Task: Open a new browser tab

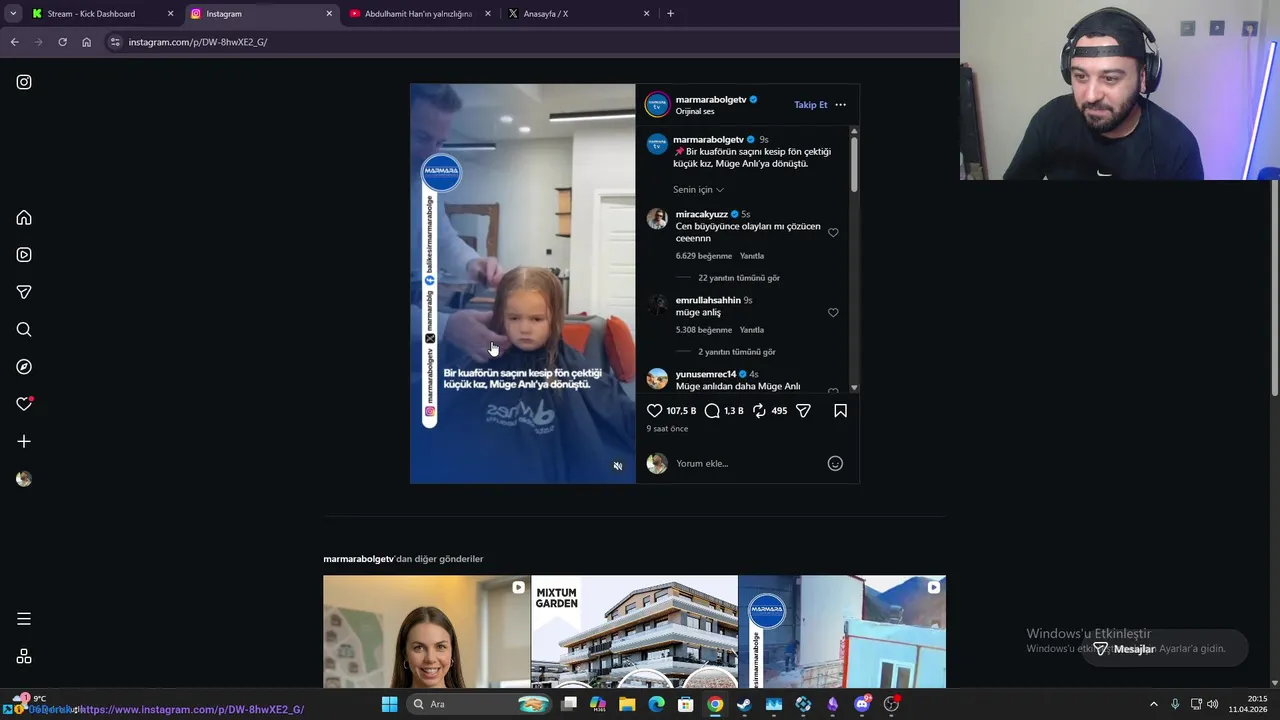Action: click(670, 14)
